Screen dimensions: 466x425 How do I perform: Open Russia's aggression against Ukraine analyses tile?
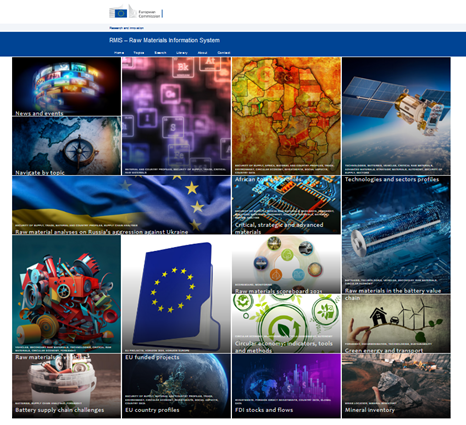(121, 205)
